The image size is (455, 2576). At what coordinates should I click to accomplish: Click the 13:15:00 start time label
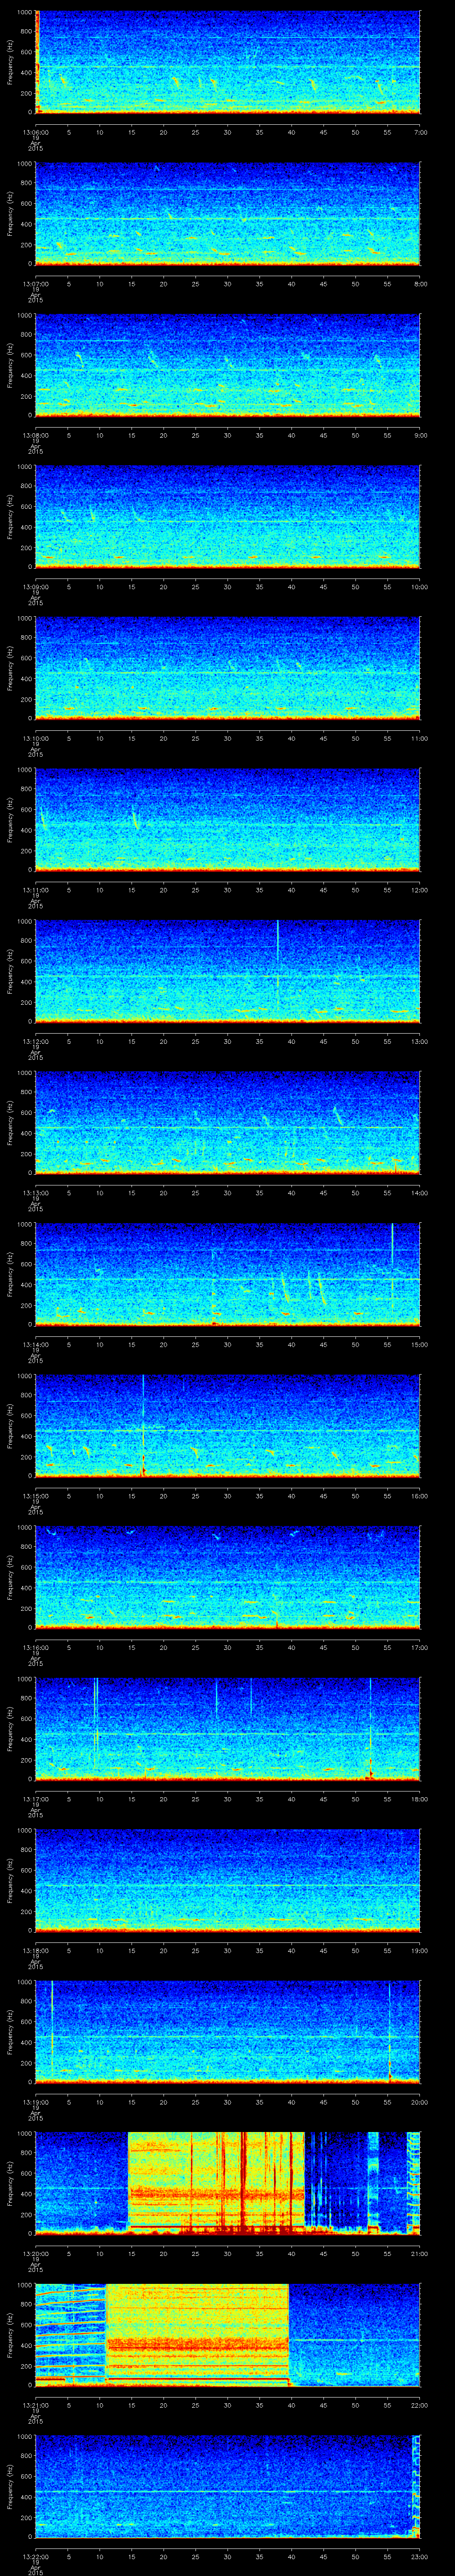click(x=35, y=1495)
